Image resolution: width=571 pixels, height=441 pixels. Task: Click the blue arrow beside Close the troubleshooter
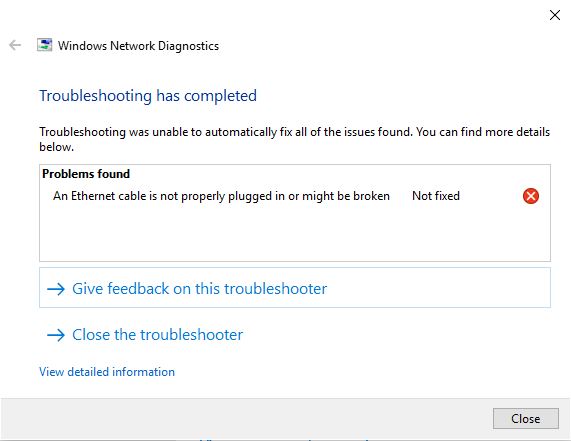[56, 335]
